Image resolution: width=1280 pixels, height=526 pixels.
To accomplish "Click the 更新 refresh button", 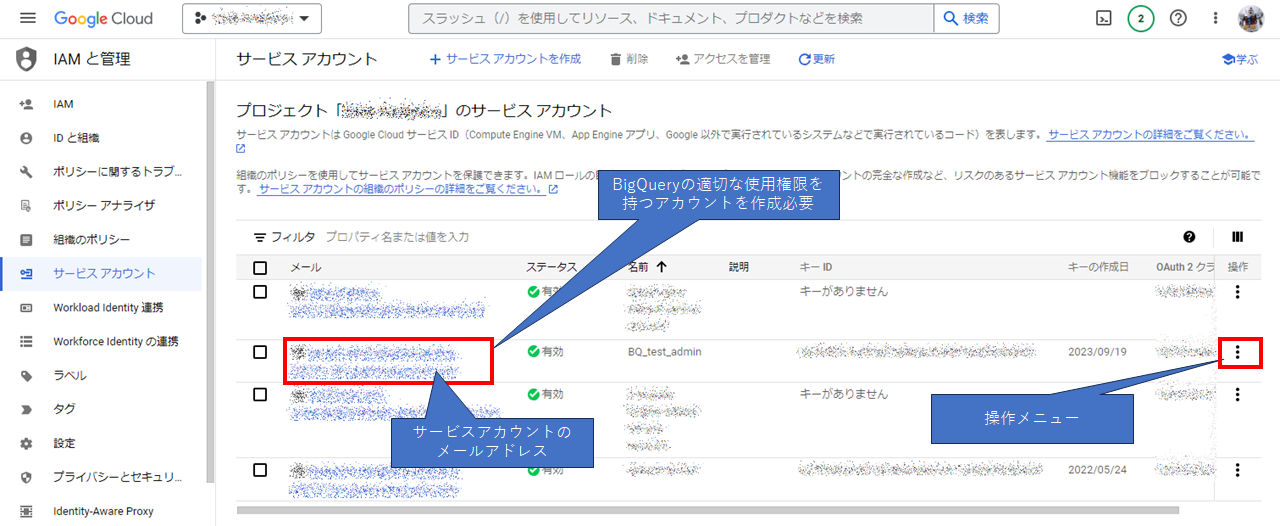I will [x=816, y=59].
